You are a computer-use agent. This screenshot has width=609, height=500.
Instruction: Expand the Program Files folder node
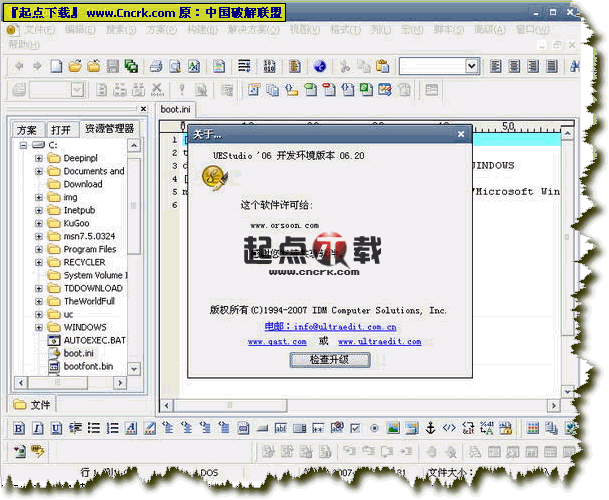click(39, 249)
